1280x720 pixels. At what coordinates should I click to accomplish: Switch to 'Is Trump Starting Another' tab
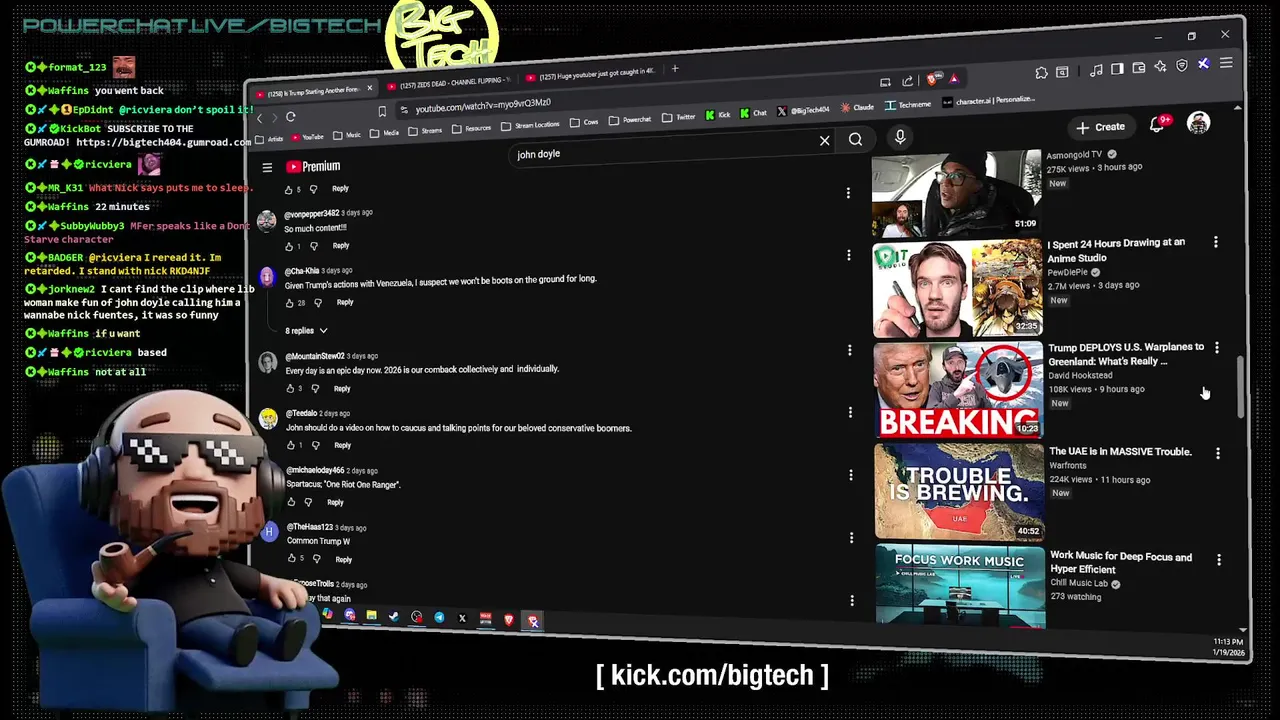(313, 90)
